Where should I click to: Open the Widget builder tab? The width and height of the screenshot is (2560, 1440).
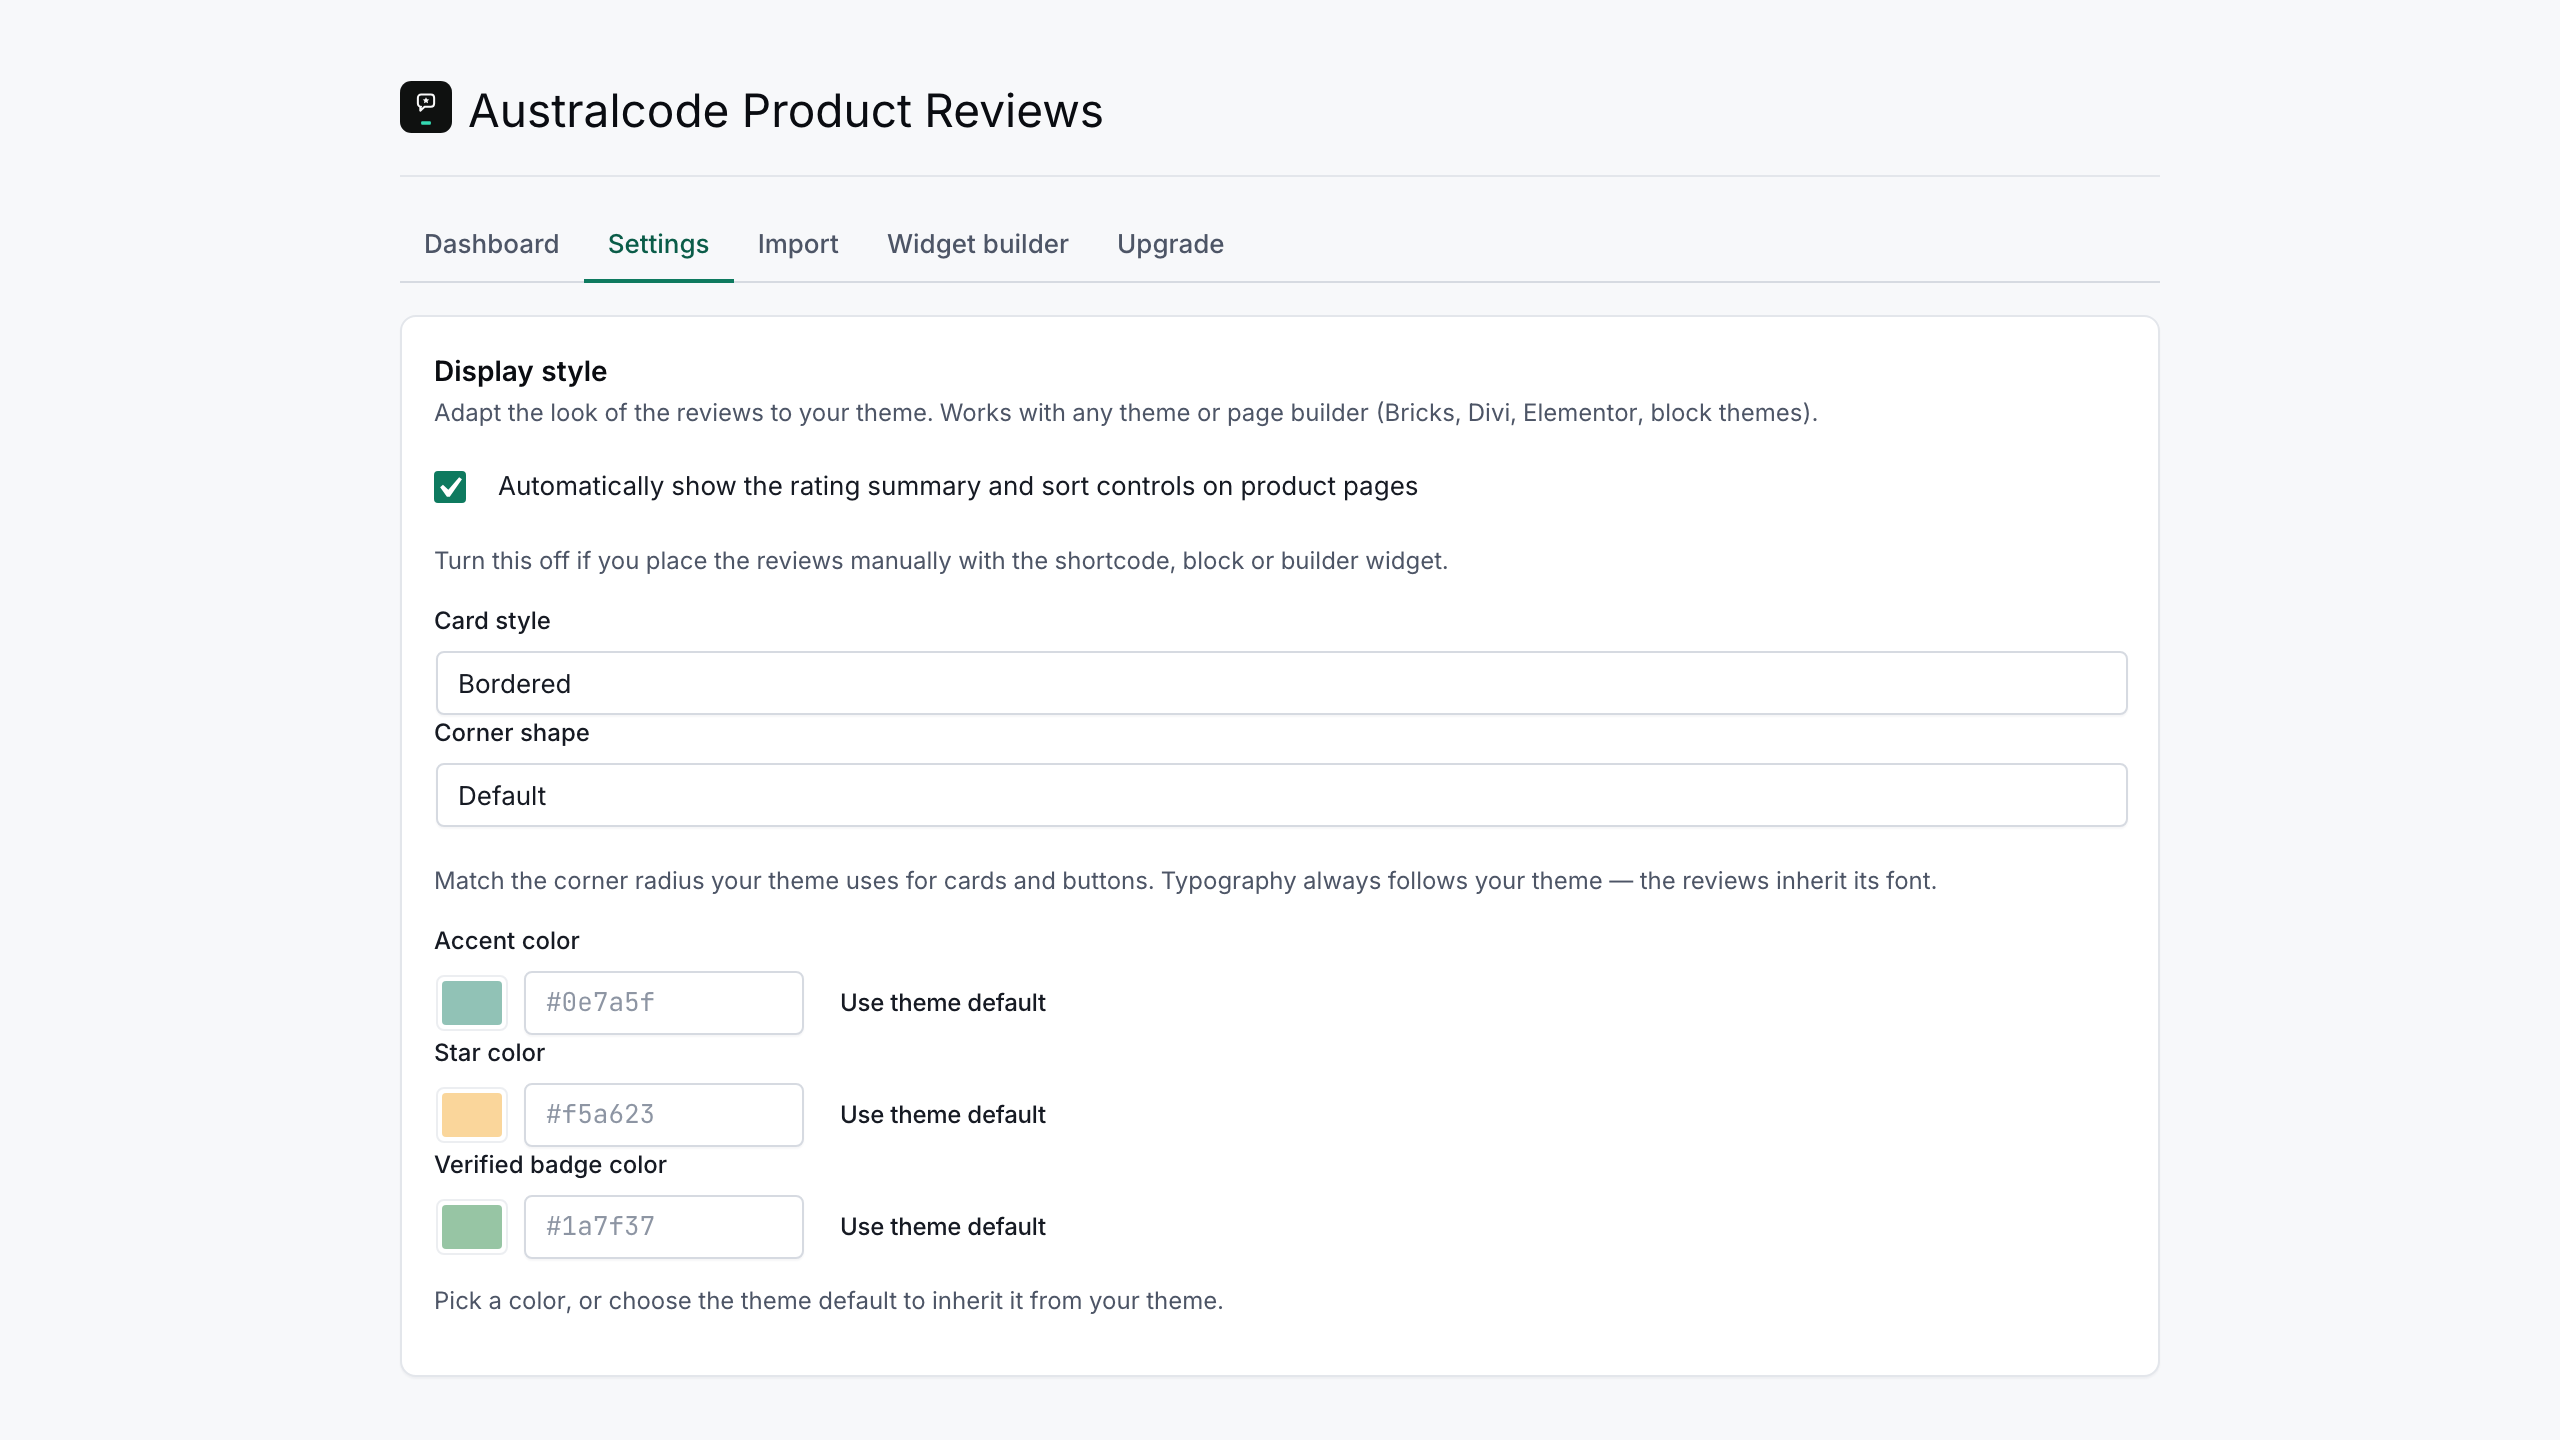[978, 244]
